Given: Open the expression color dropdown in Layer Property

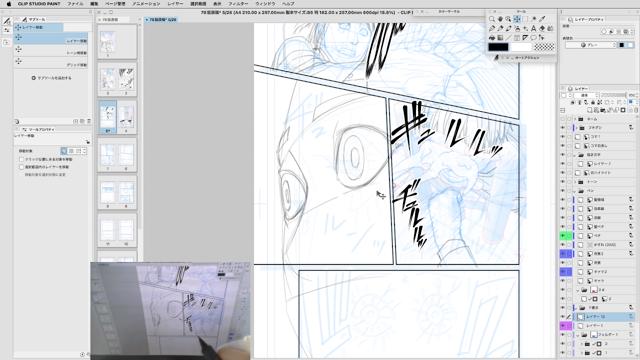Looking at the screenshot, I should pyautogui.click(x=590, y=45).
